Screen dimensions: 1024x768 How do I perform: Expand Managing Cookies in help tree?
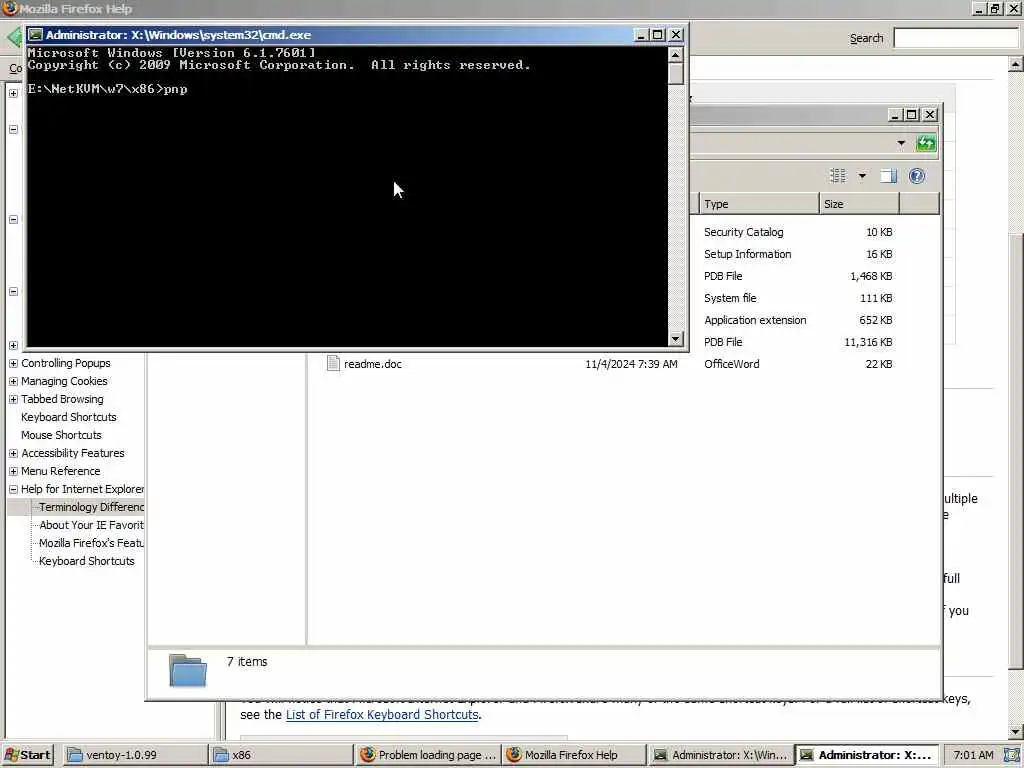[13, 381]
